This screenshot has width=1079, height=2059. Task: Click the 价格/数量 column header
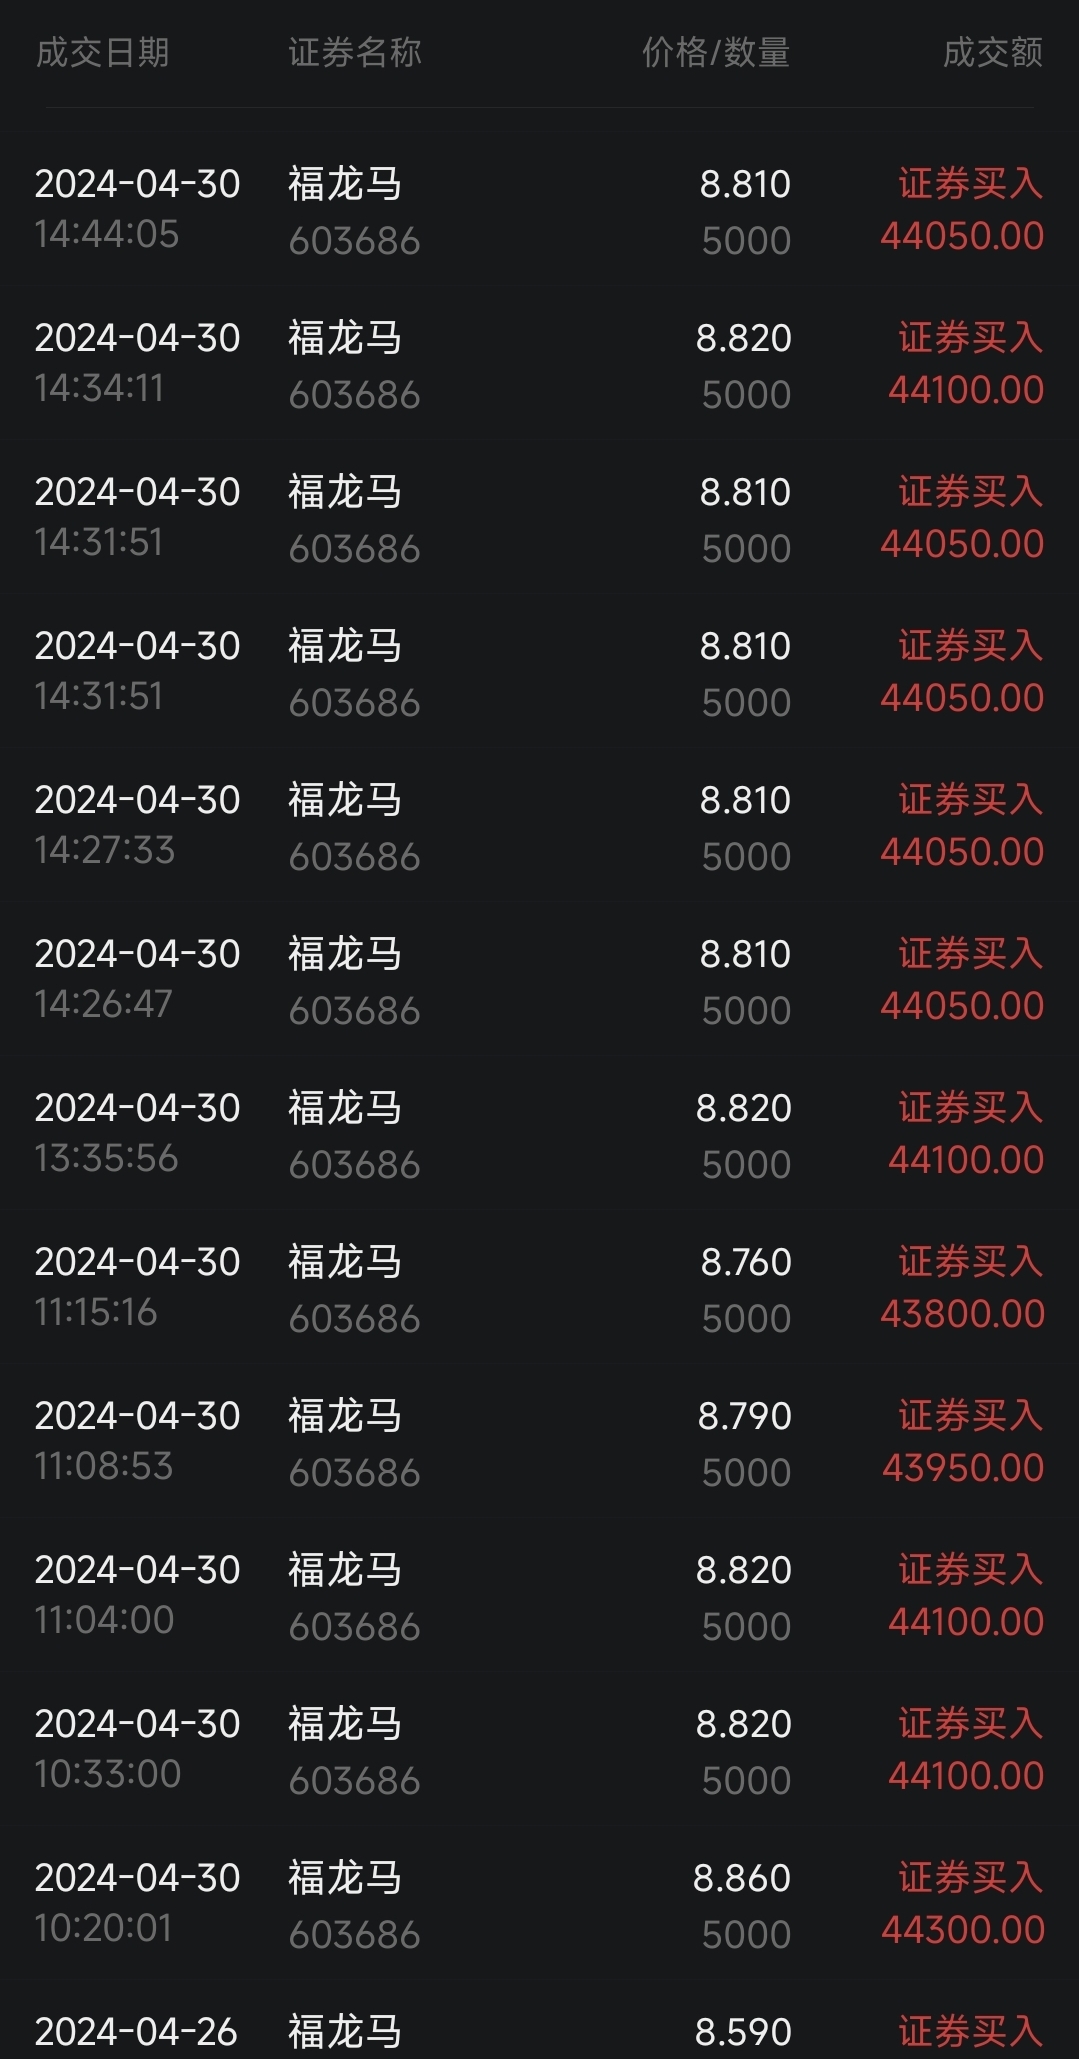coord(715,53)
